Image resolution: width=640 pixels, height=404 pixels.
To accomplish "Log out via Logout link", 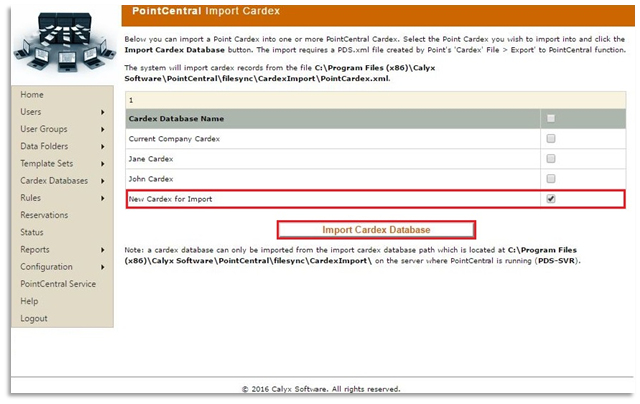I will click(x=33, y=318).
